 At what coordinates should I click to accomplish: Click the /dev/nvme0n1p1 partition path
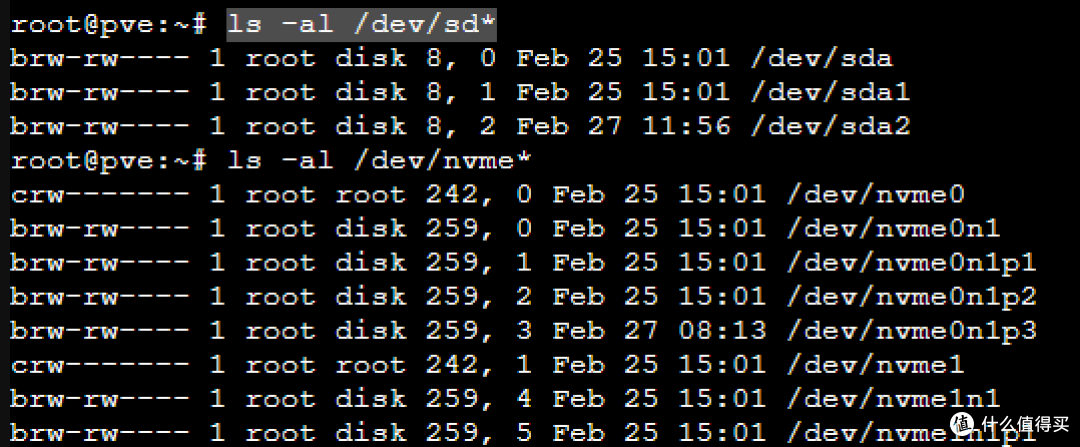pos(911,262)
